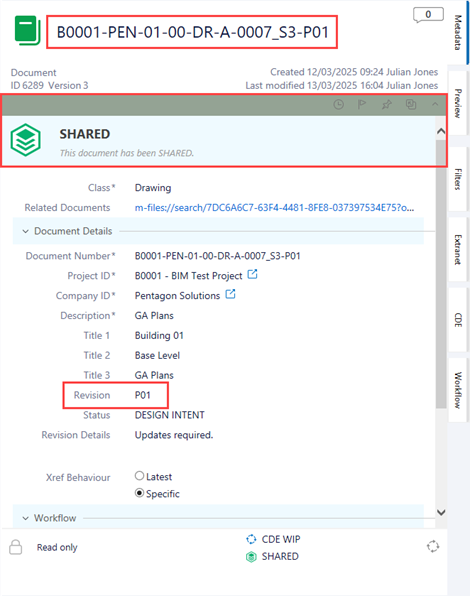Open the Related Documents m-files search link

click(274, 208)
